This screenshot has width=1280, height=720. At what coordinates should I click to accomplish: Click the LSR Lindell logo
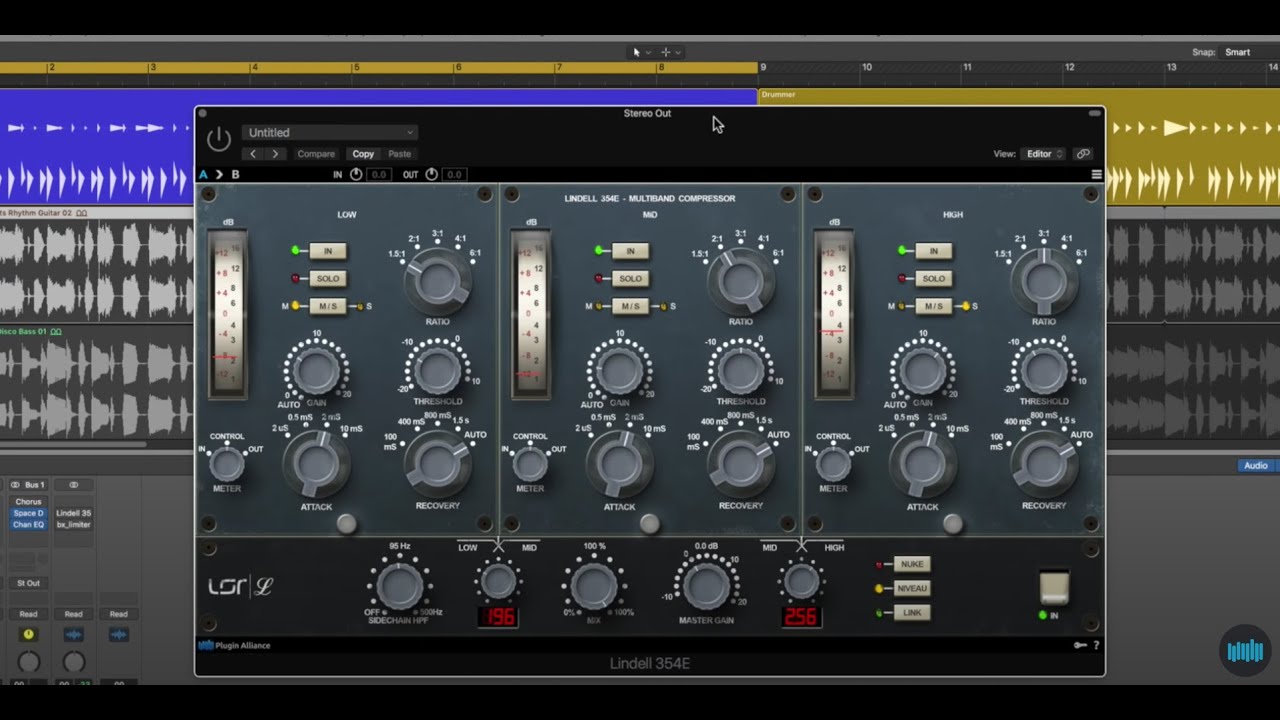[240, 587]
